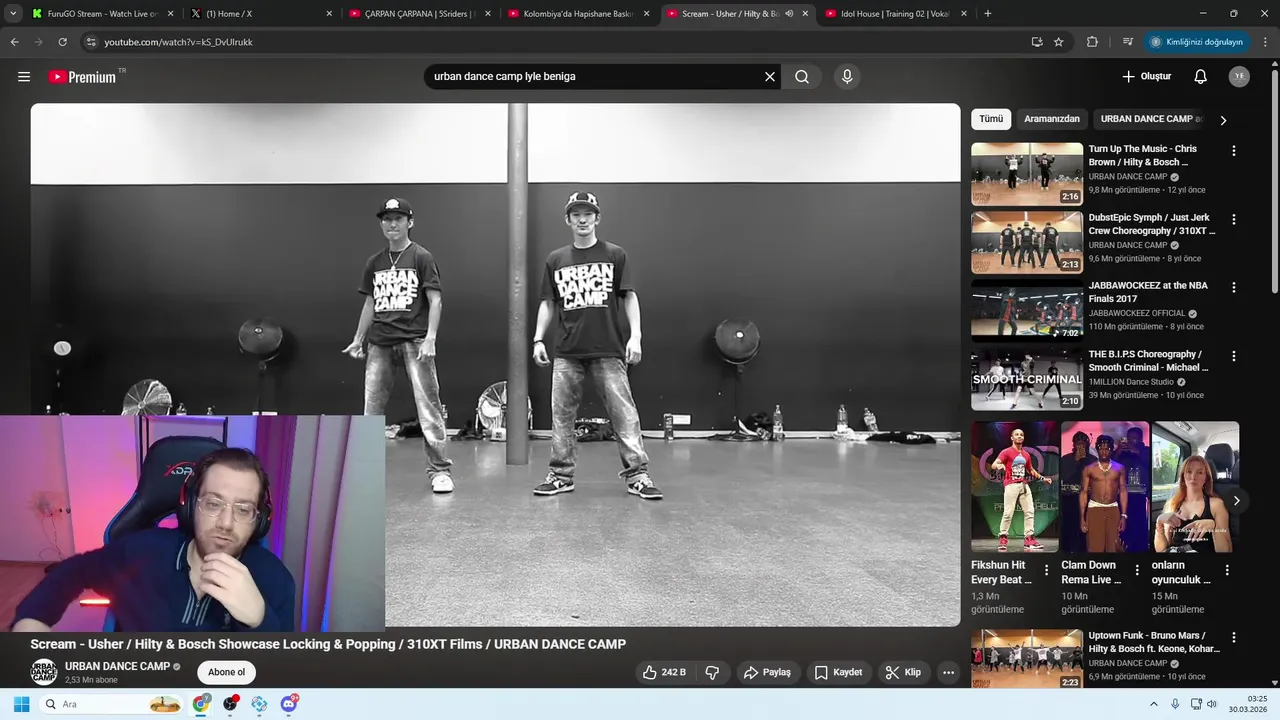1280x720 pixels.
Task: Open the site information icon in address bar
Action: pyautogui.click(x=90, y=42)
